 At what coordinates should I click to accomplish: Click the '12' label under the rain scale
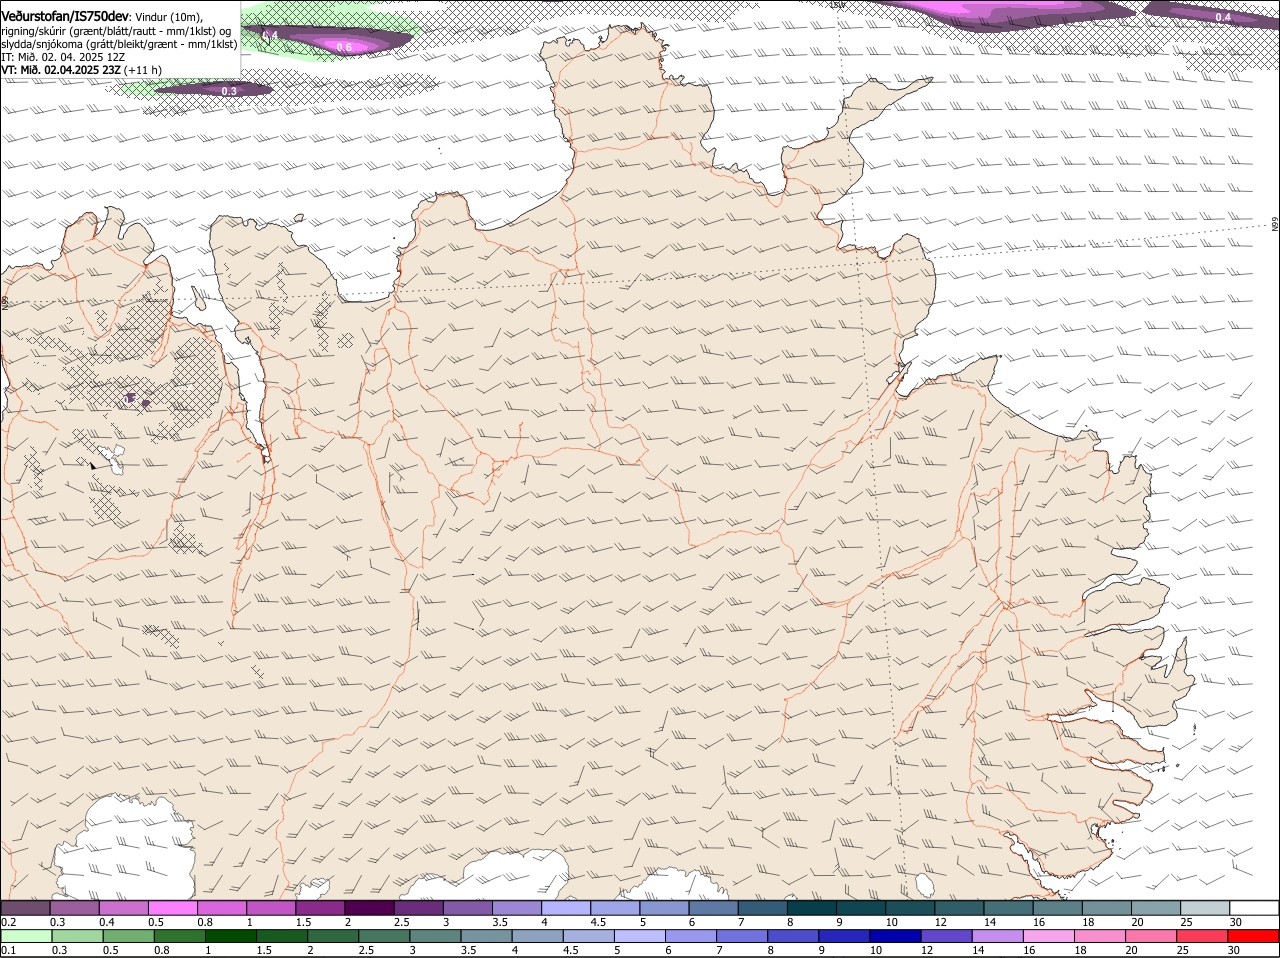pos(927,951)
